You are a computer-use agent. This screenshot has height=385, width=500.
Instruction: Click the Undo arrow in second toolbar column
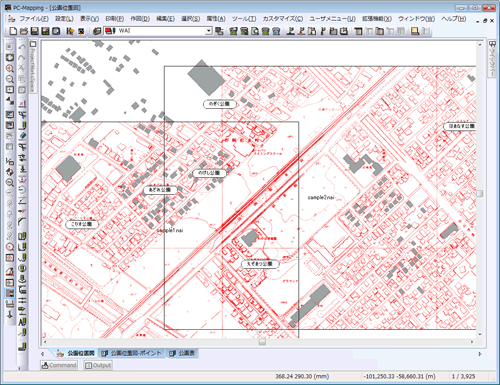pos(22,47)
